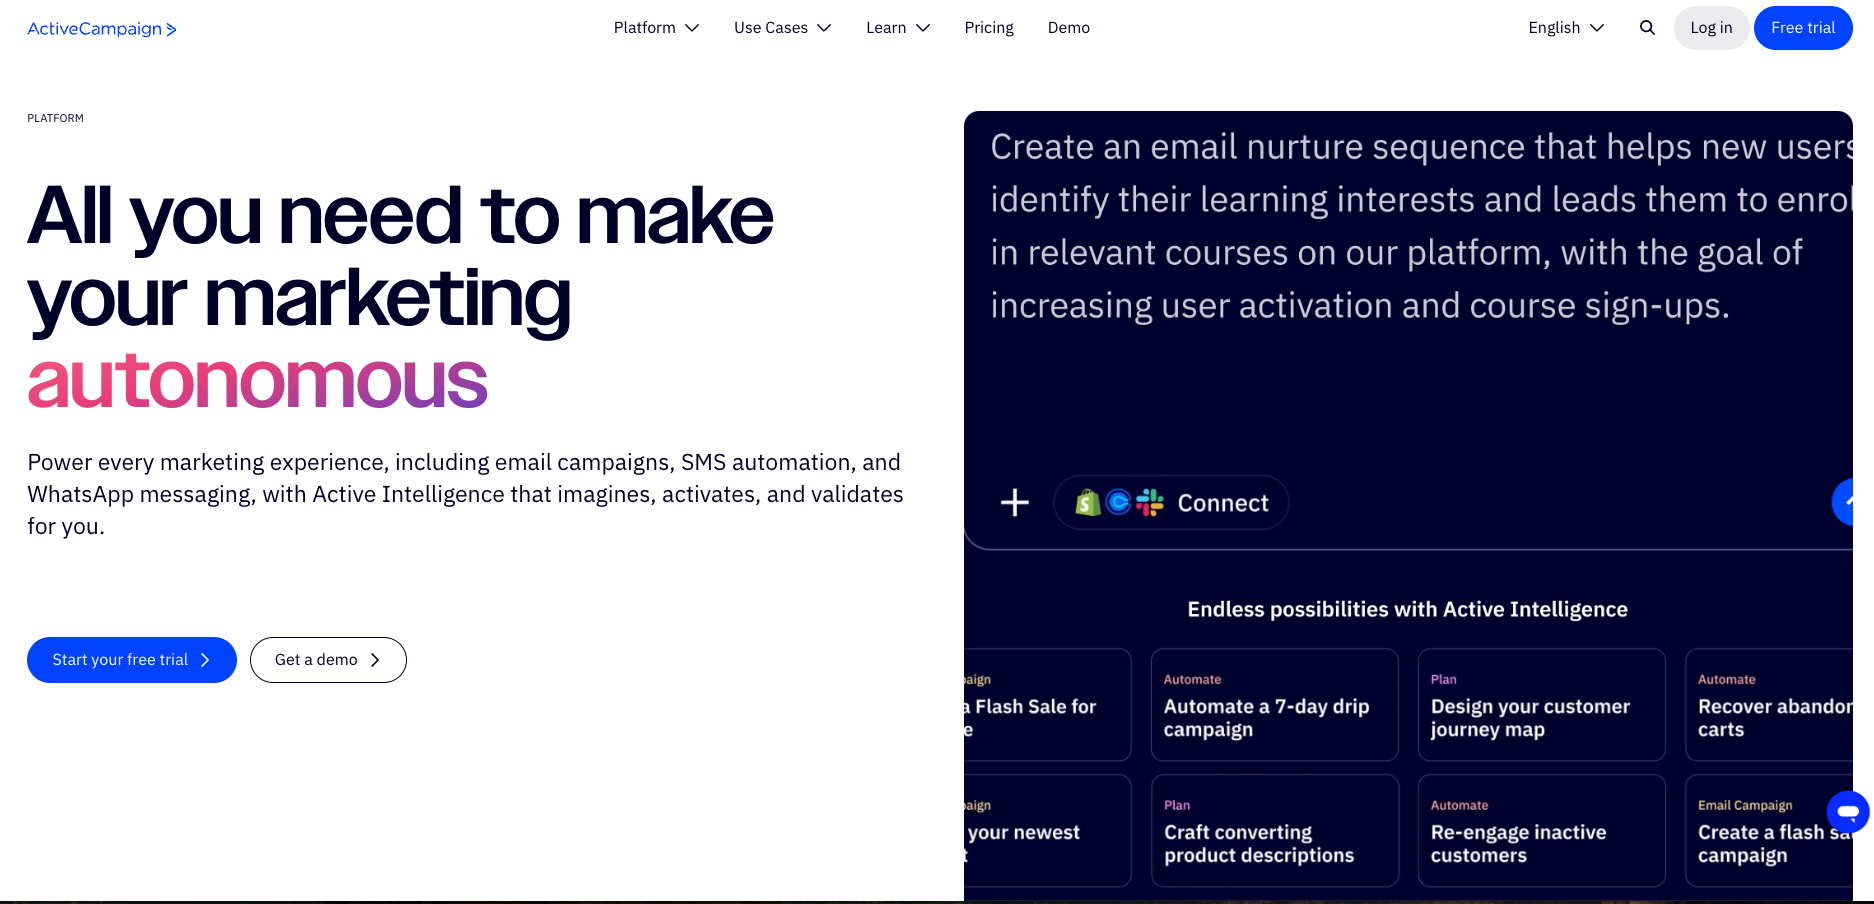Open the Demo menu item
The image size is (1874, 904).
1068,28
